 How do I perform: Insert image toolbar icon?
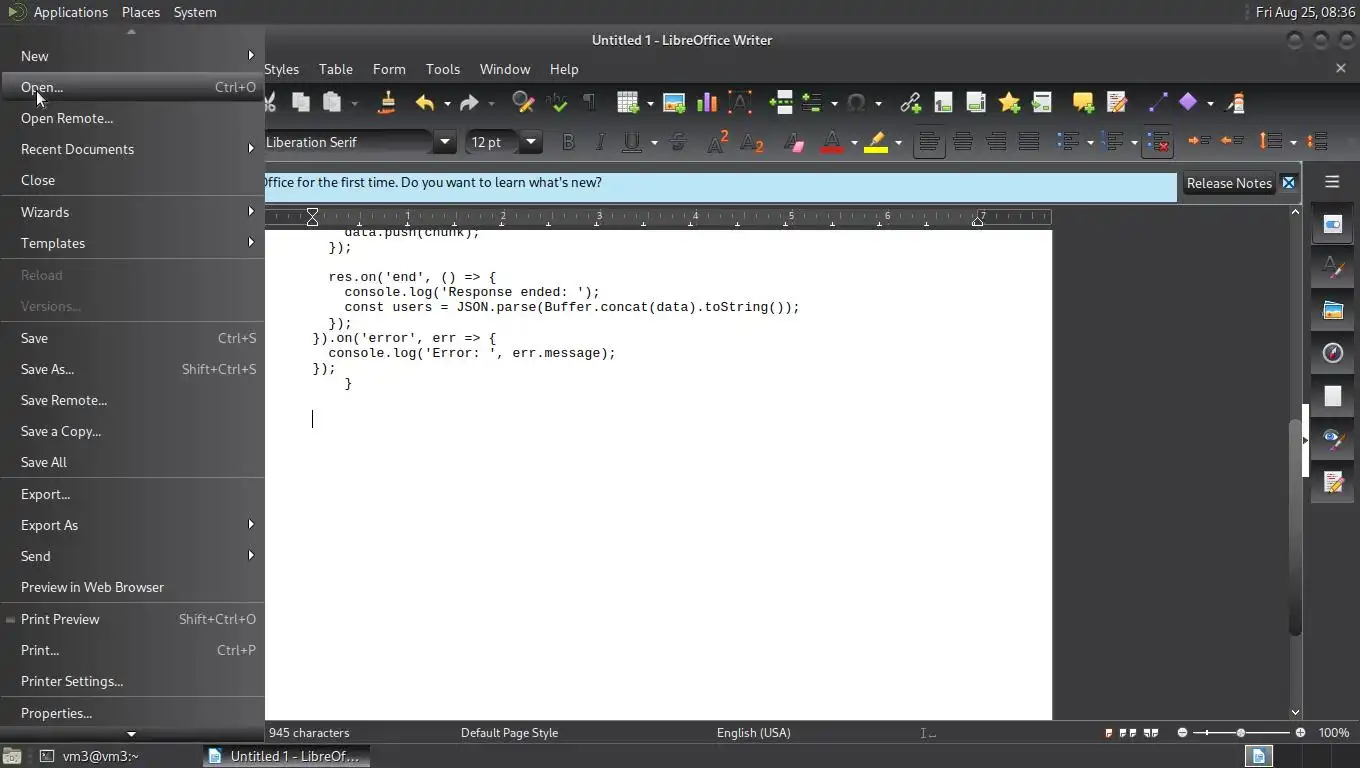click(674, 102)
